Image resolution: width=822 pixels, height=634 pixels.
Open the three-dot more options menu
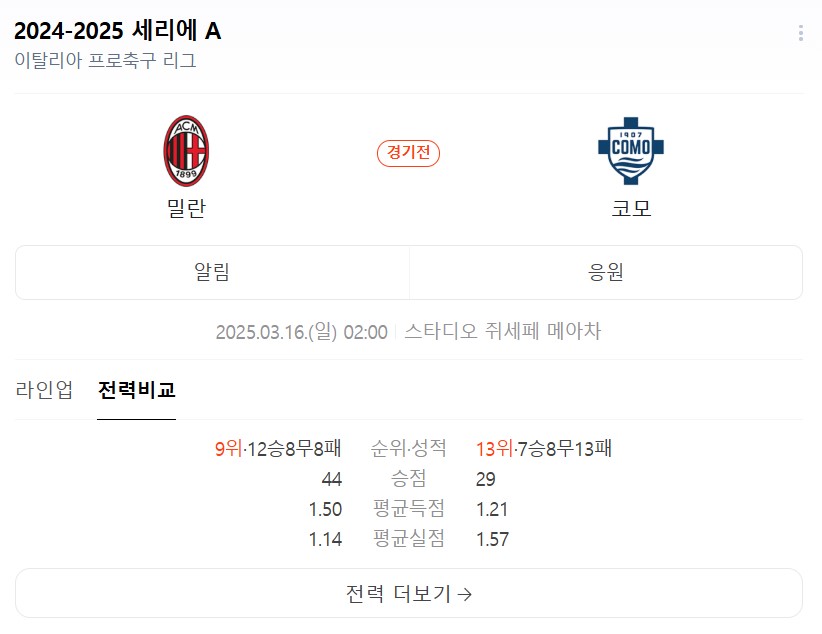click(x=800, y=33)
